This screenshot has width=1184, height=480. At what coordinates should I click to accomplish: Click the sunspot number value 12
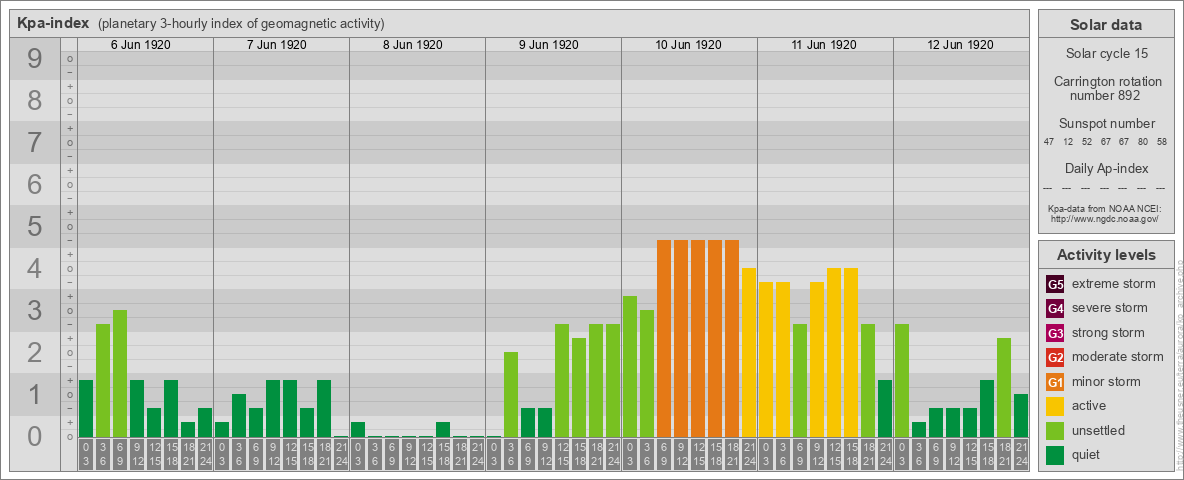tap(1068, 142)
